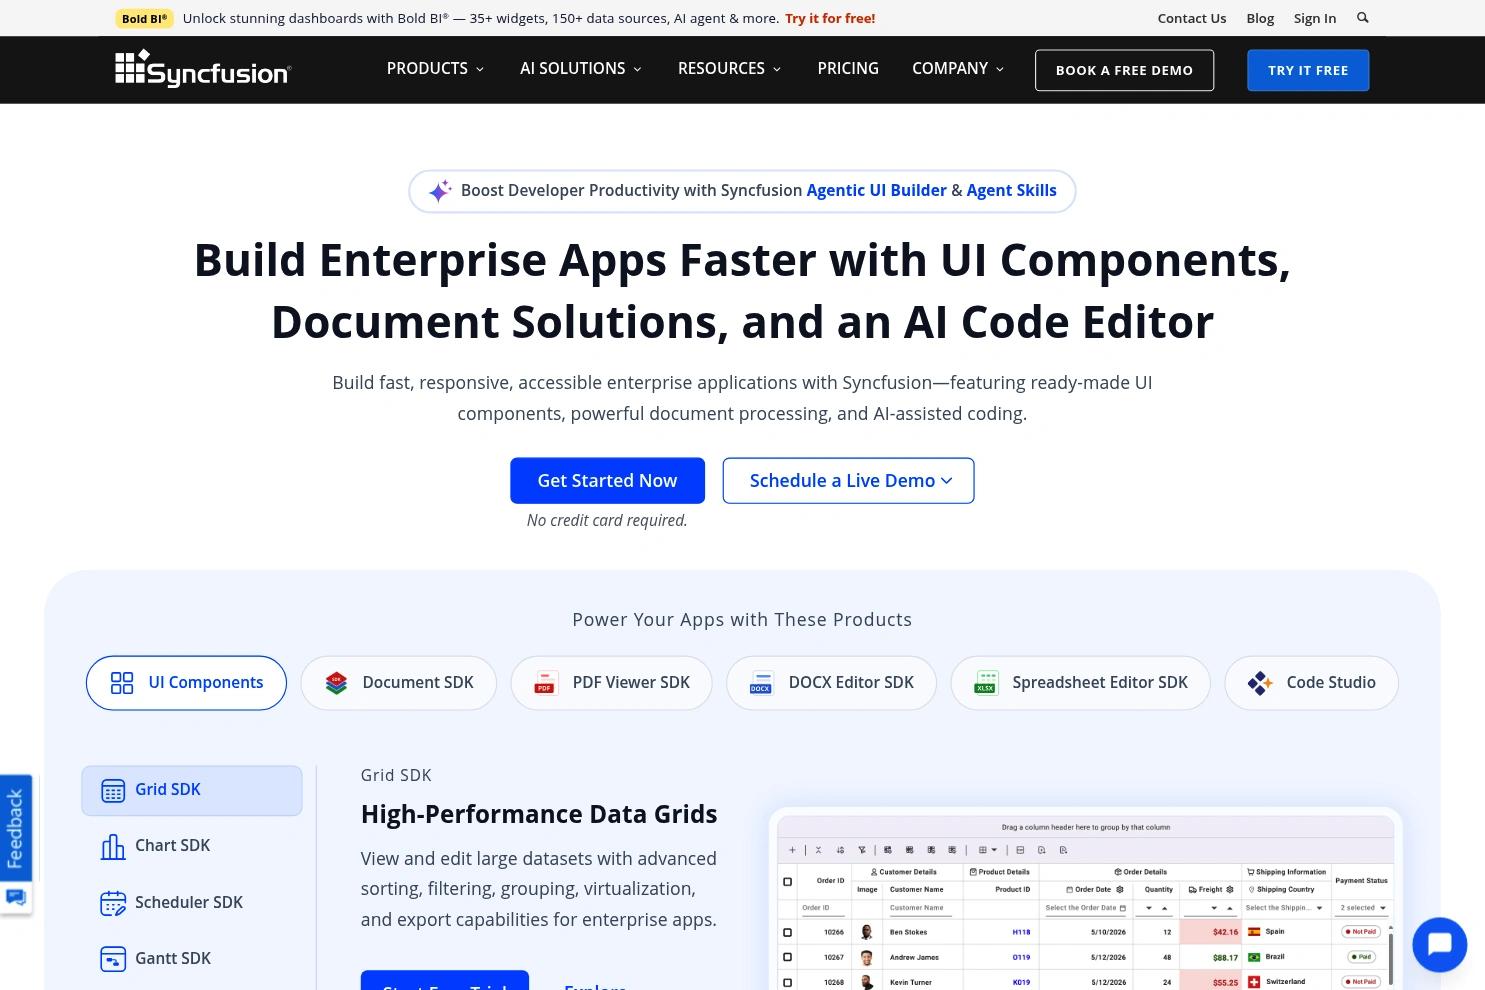Screen dimensions: 1485x990
Task: Switch to the Code Studio tab
Action: [x=1312, y=683]
